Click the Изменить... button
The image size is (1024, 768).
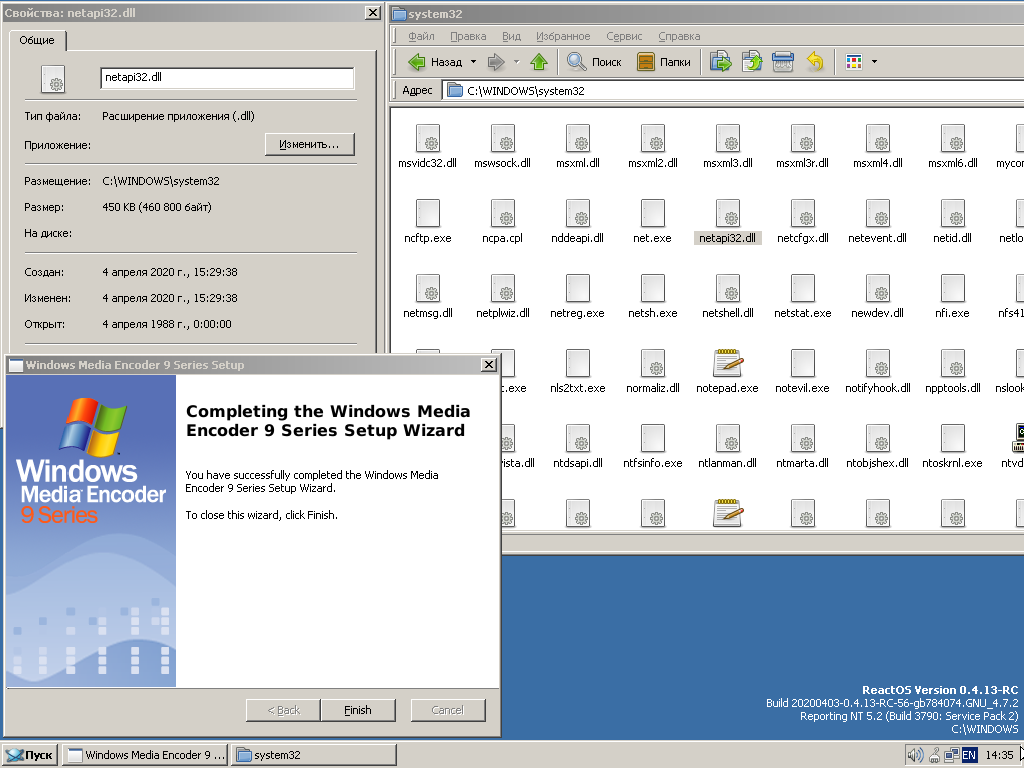point(310,144)
